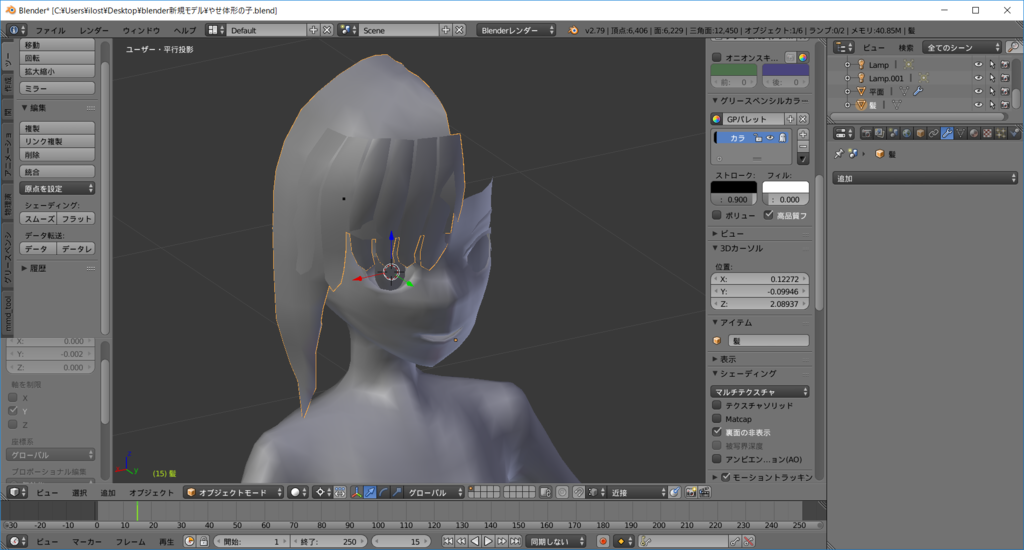This screenshot has width=1024, height=550.
Task: Open the オブジェクト menu in 3D view header
Action: 152,493
